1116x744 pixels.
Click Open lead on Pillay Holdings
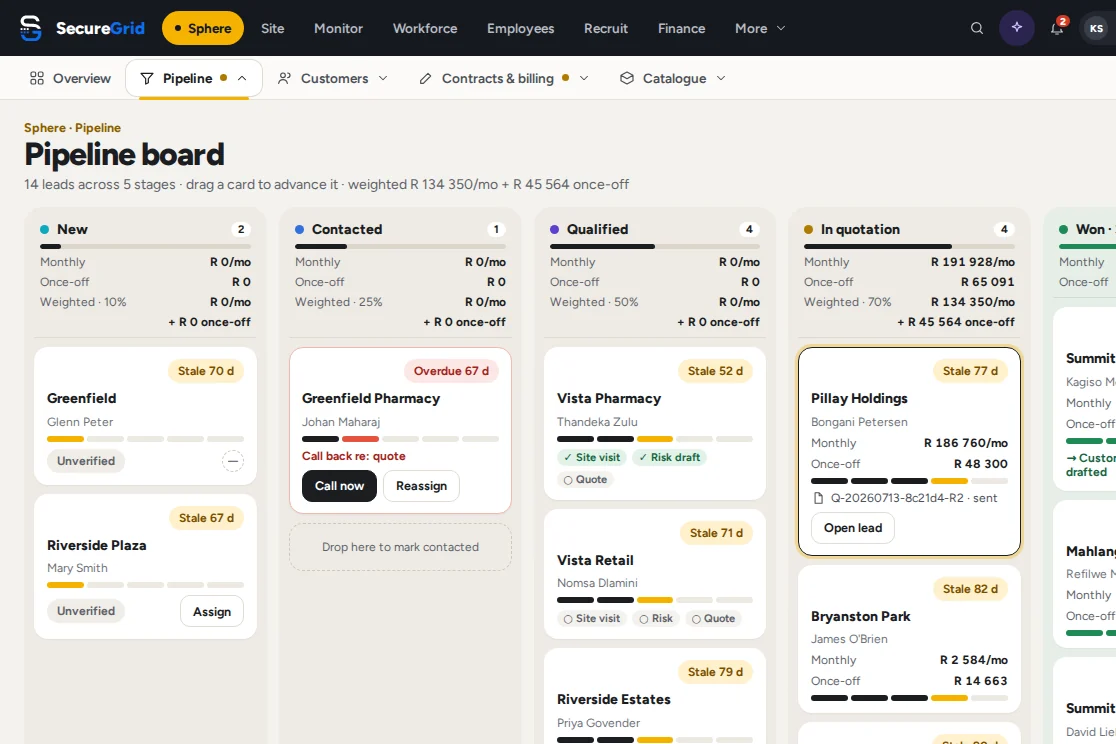click(x=853, y=528)
